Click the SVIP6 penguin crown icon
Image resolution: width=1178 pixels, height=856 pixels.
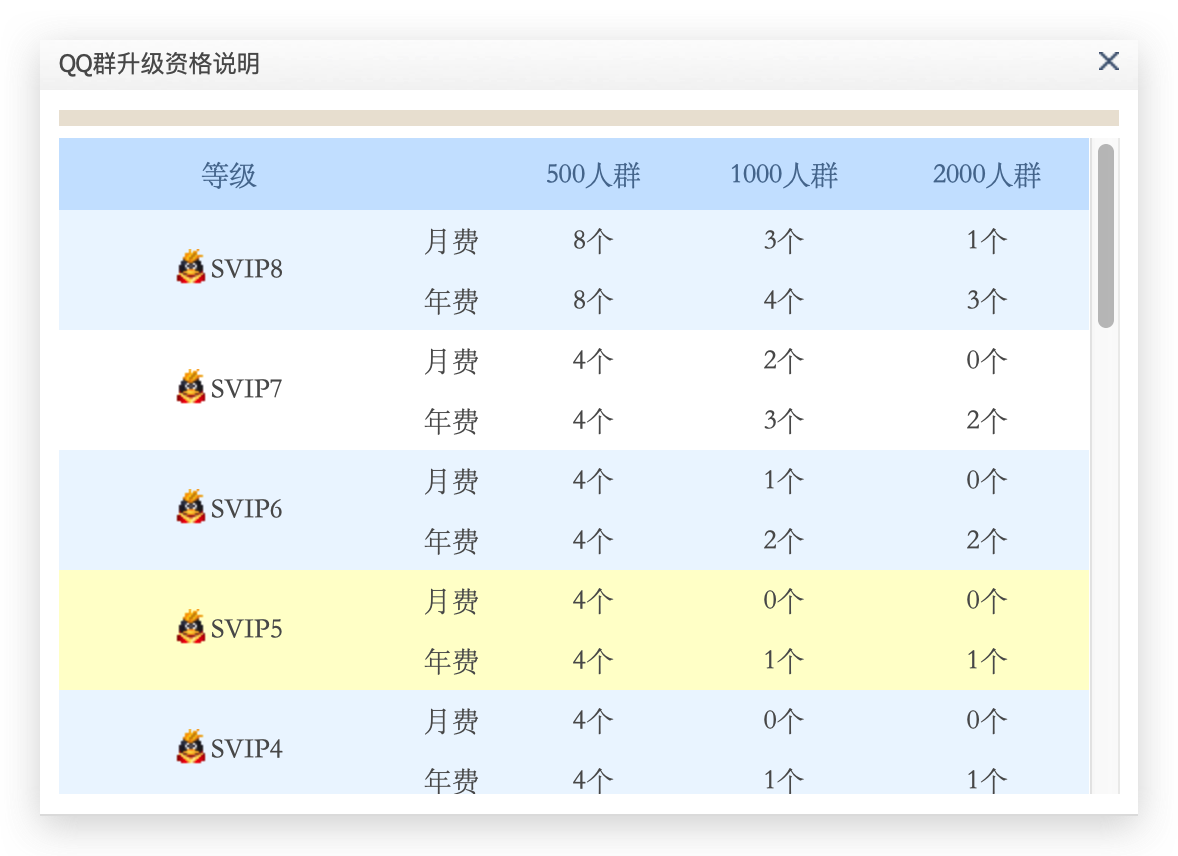point(191,507)
